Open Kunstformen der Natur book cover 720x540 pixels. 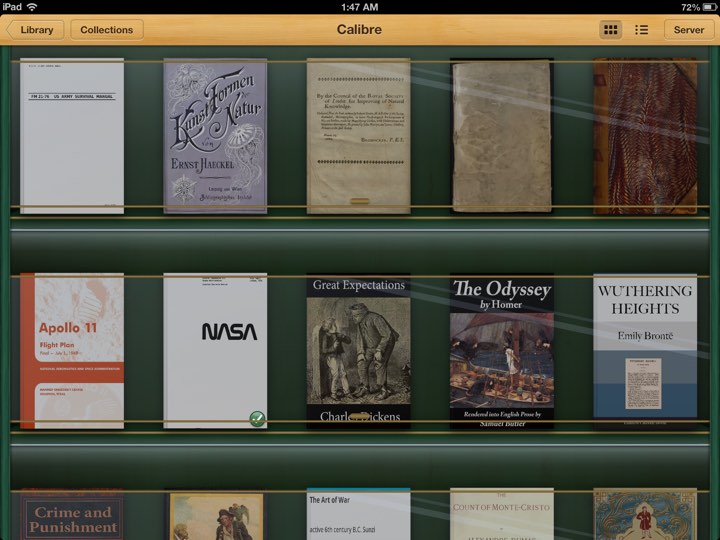coord(215,136)
